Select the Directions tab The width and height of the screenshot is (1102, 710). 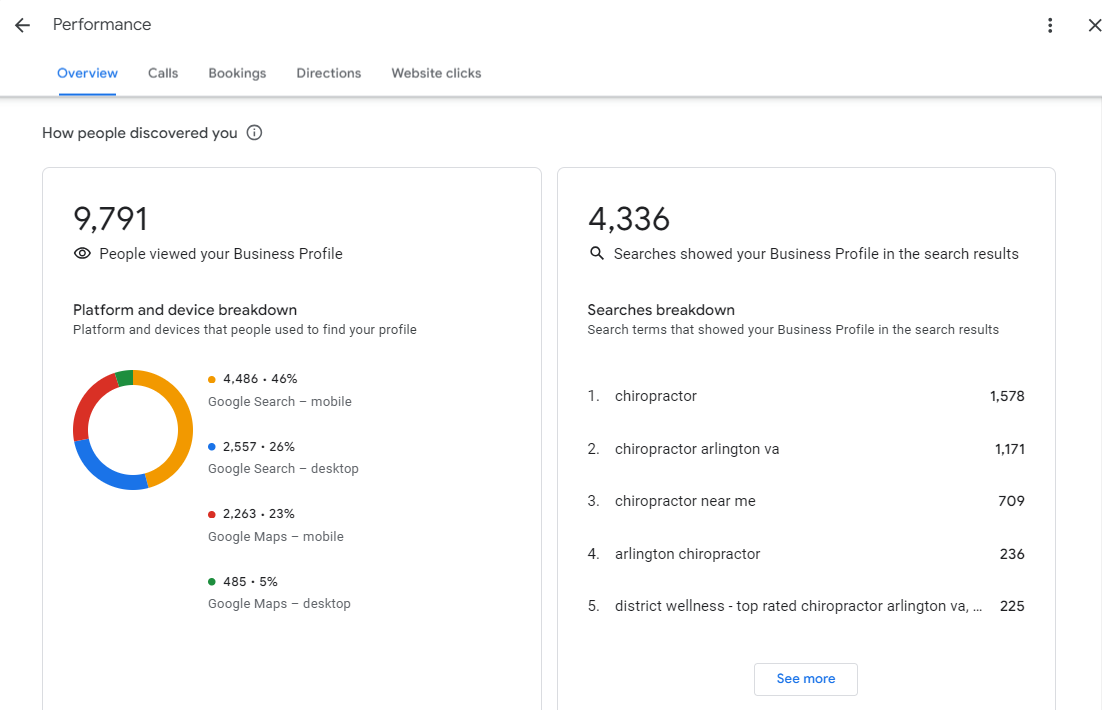pos(328,73)
